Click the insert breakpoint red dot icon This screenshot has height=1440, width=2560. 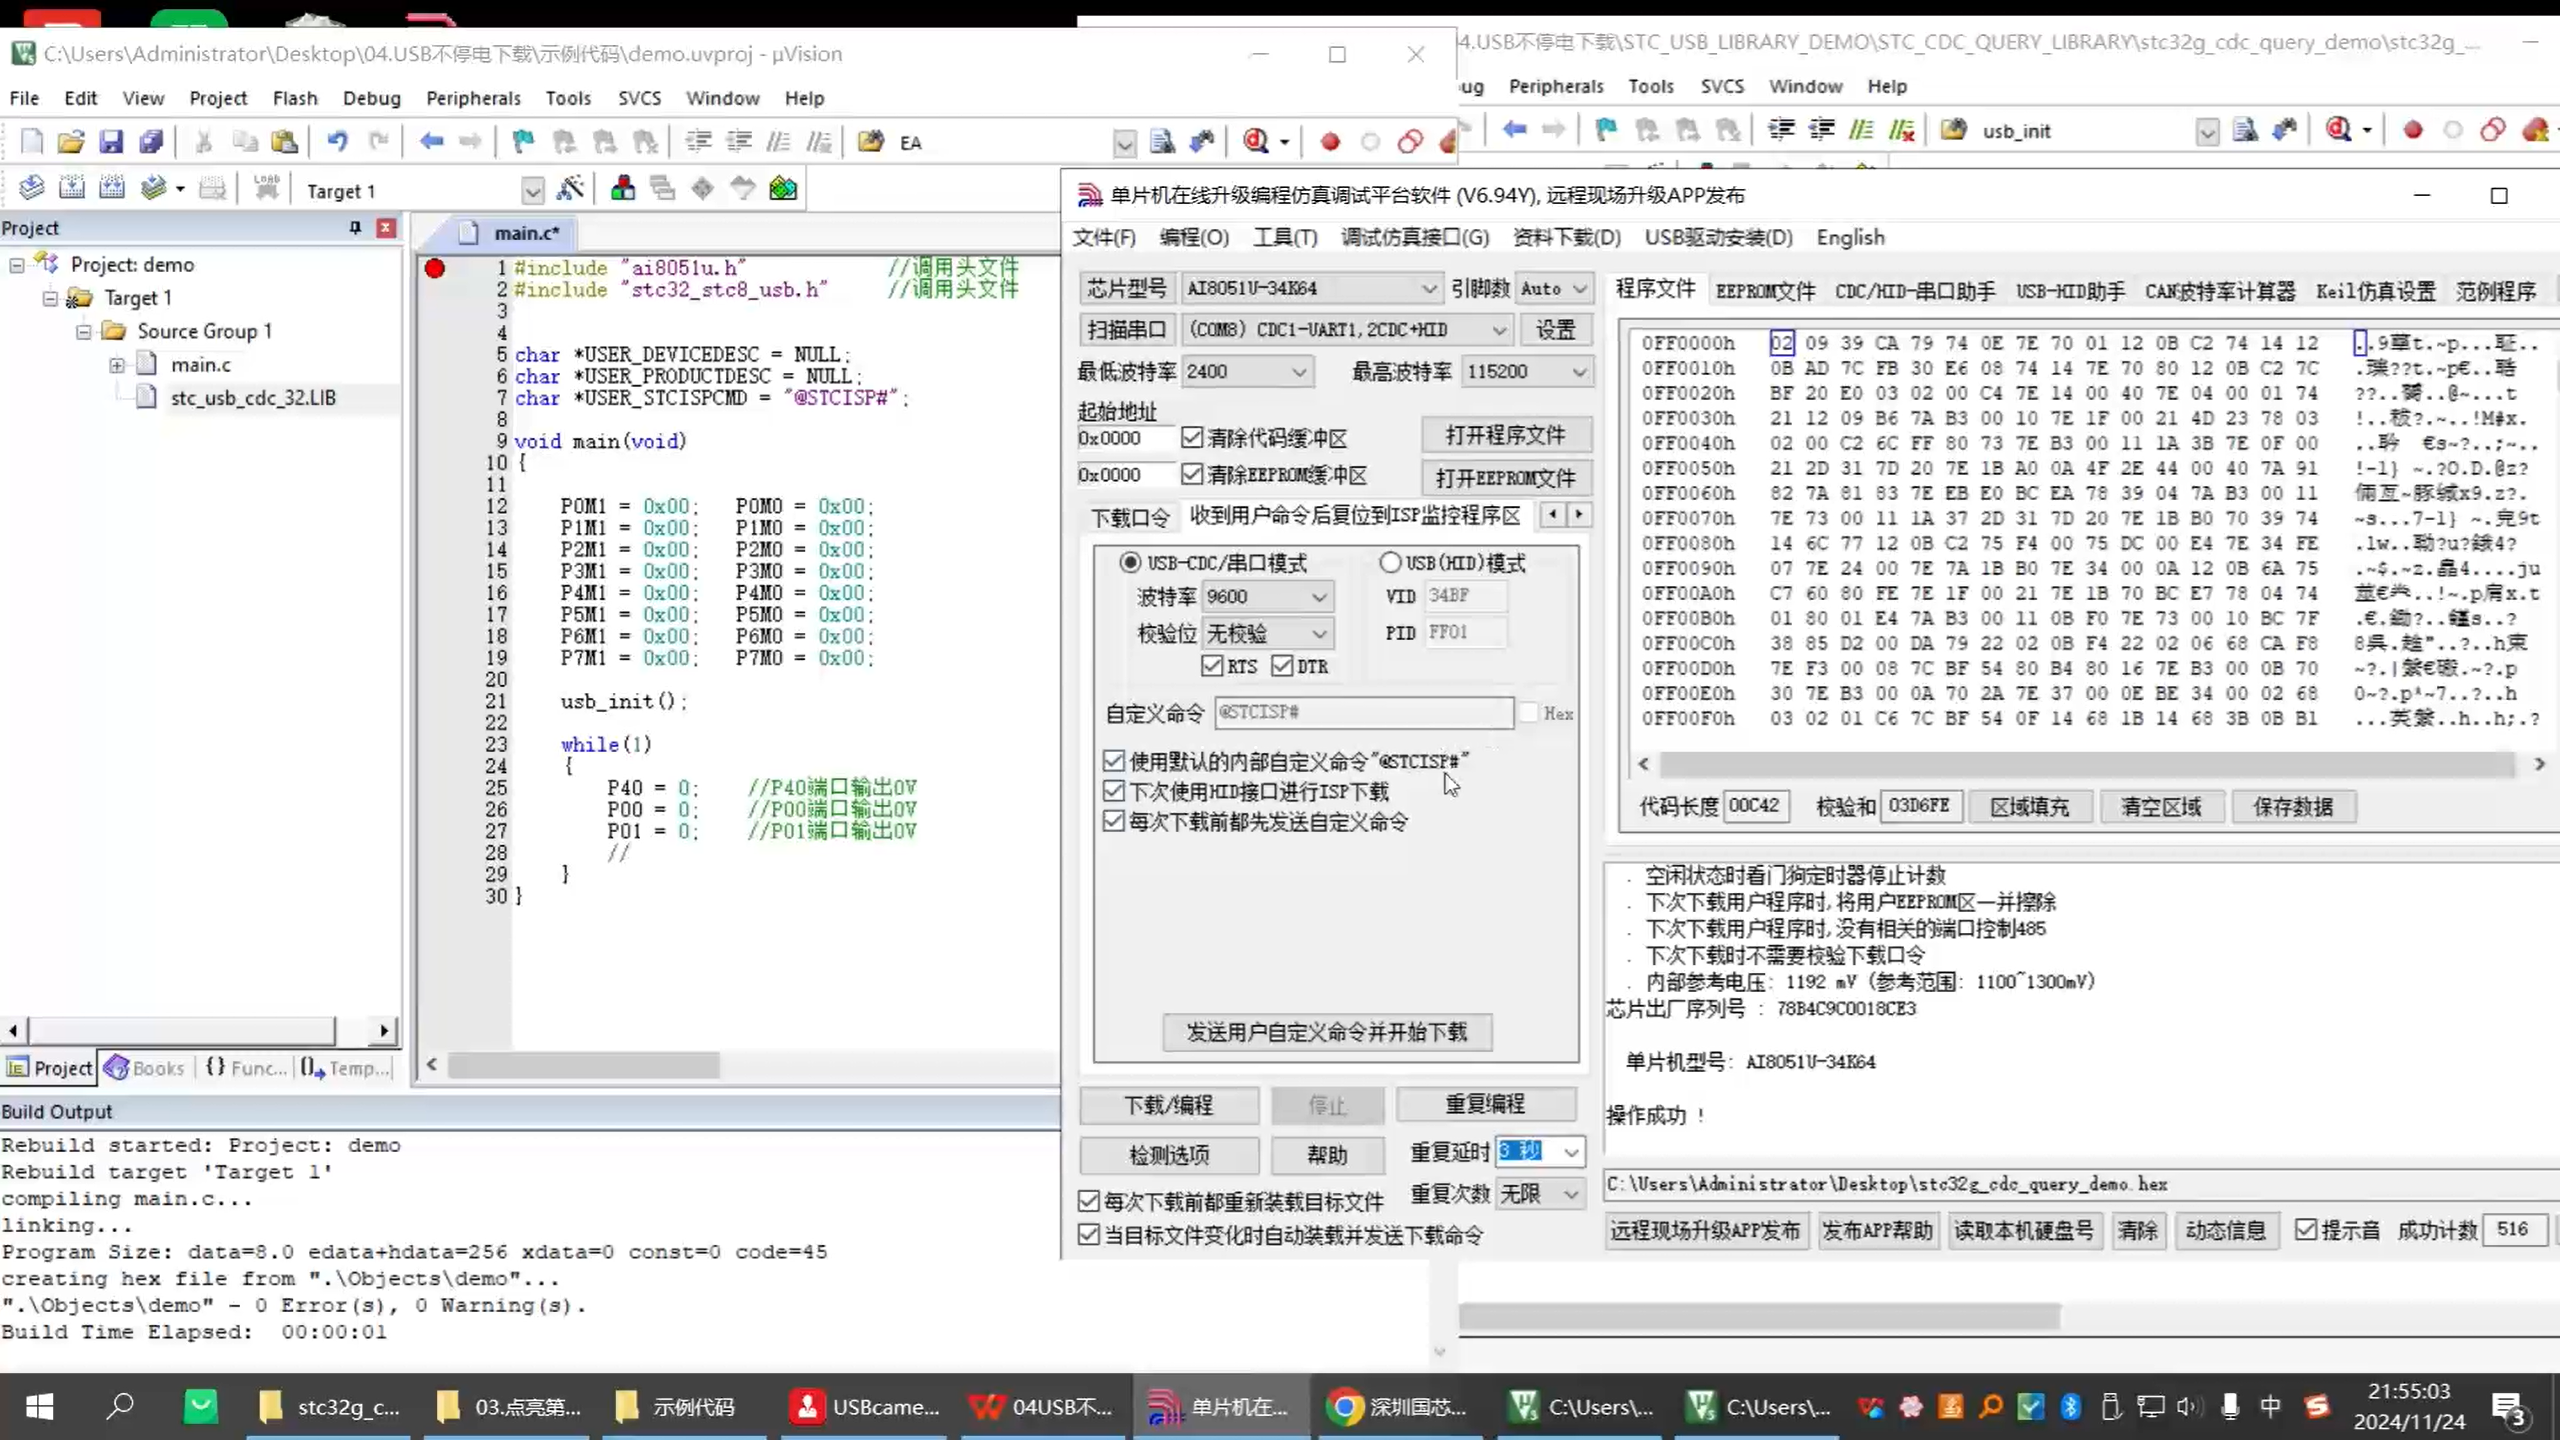[x=1330, y=141]
